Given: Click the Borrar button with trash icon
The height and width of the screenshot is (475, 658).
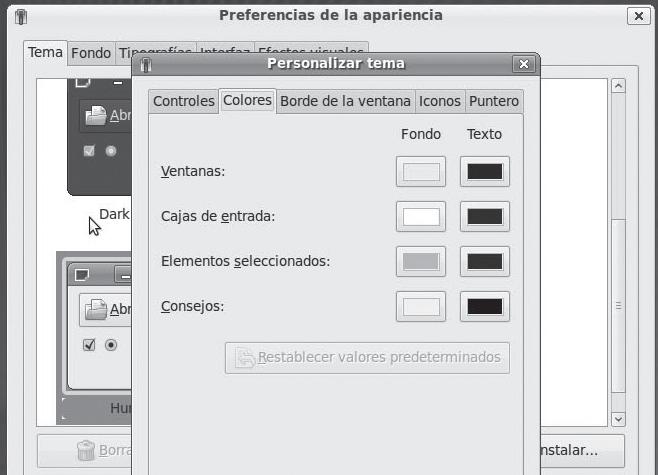Looking at the screenshot, I should (85, 451).
